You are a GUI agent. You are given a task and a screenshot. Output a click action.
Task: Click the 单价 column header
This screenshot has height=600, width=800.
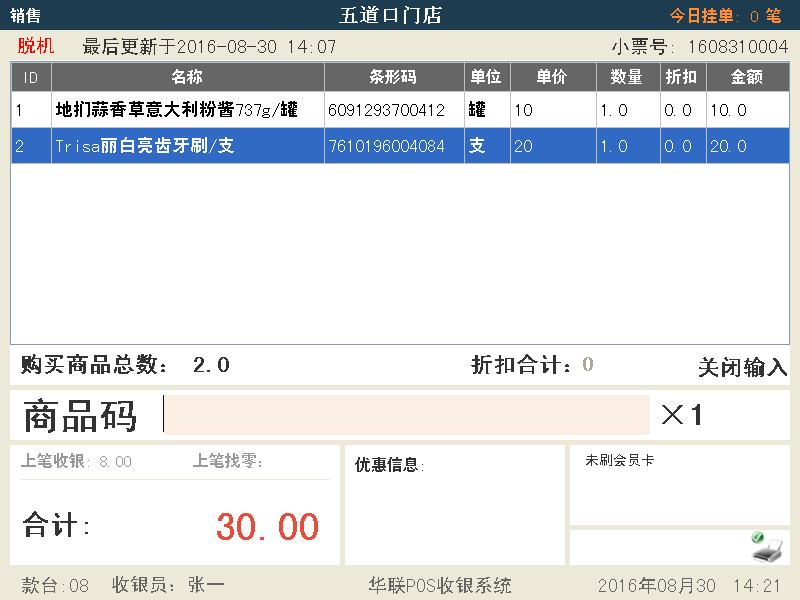click(552, 77)
